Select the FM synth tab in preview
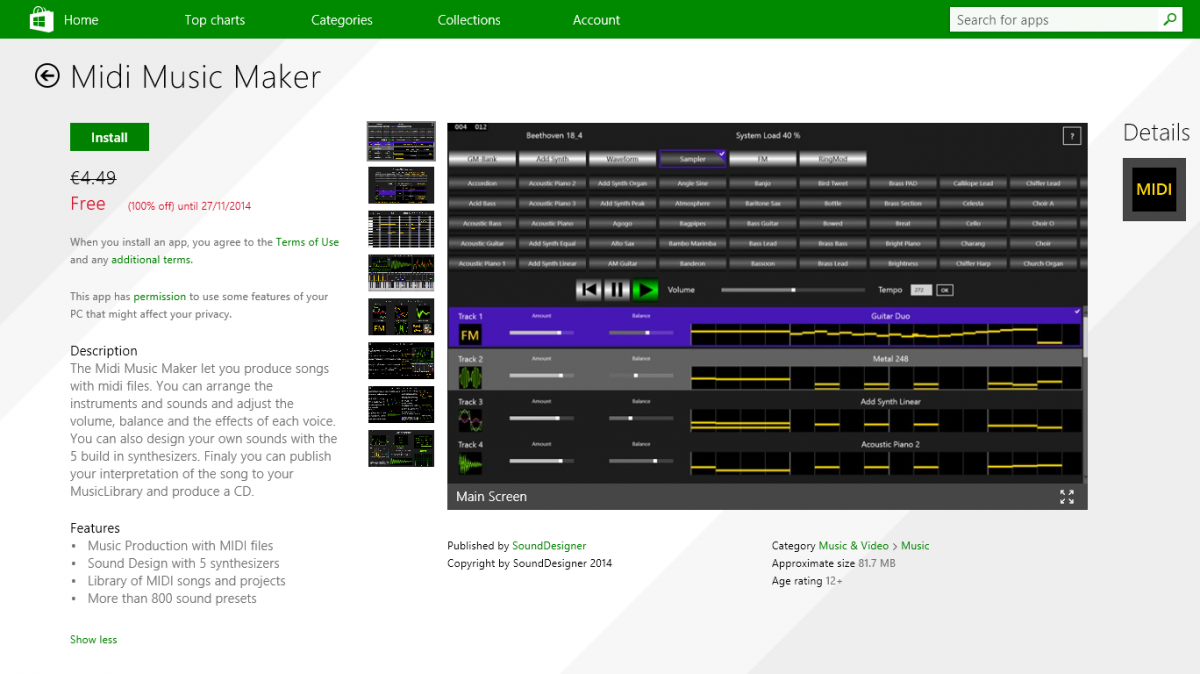 [762, 159]
